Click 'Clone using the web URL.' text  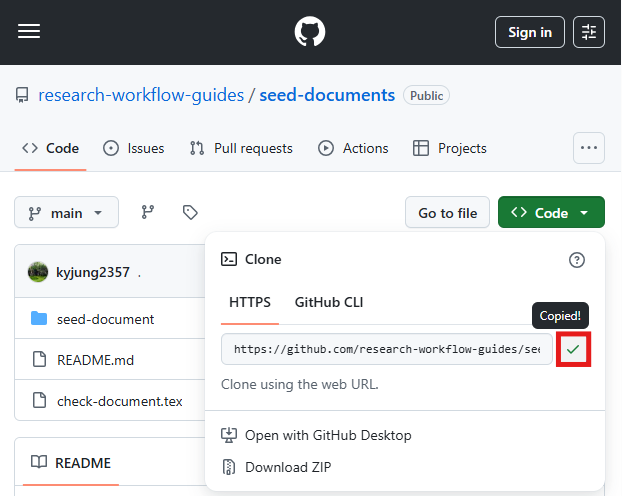tap(299, 384)
